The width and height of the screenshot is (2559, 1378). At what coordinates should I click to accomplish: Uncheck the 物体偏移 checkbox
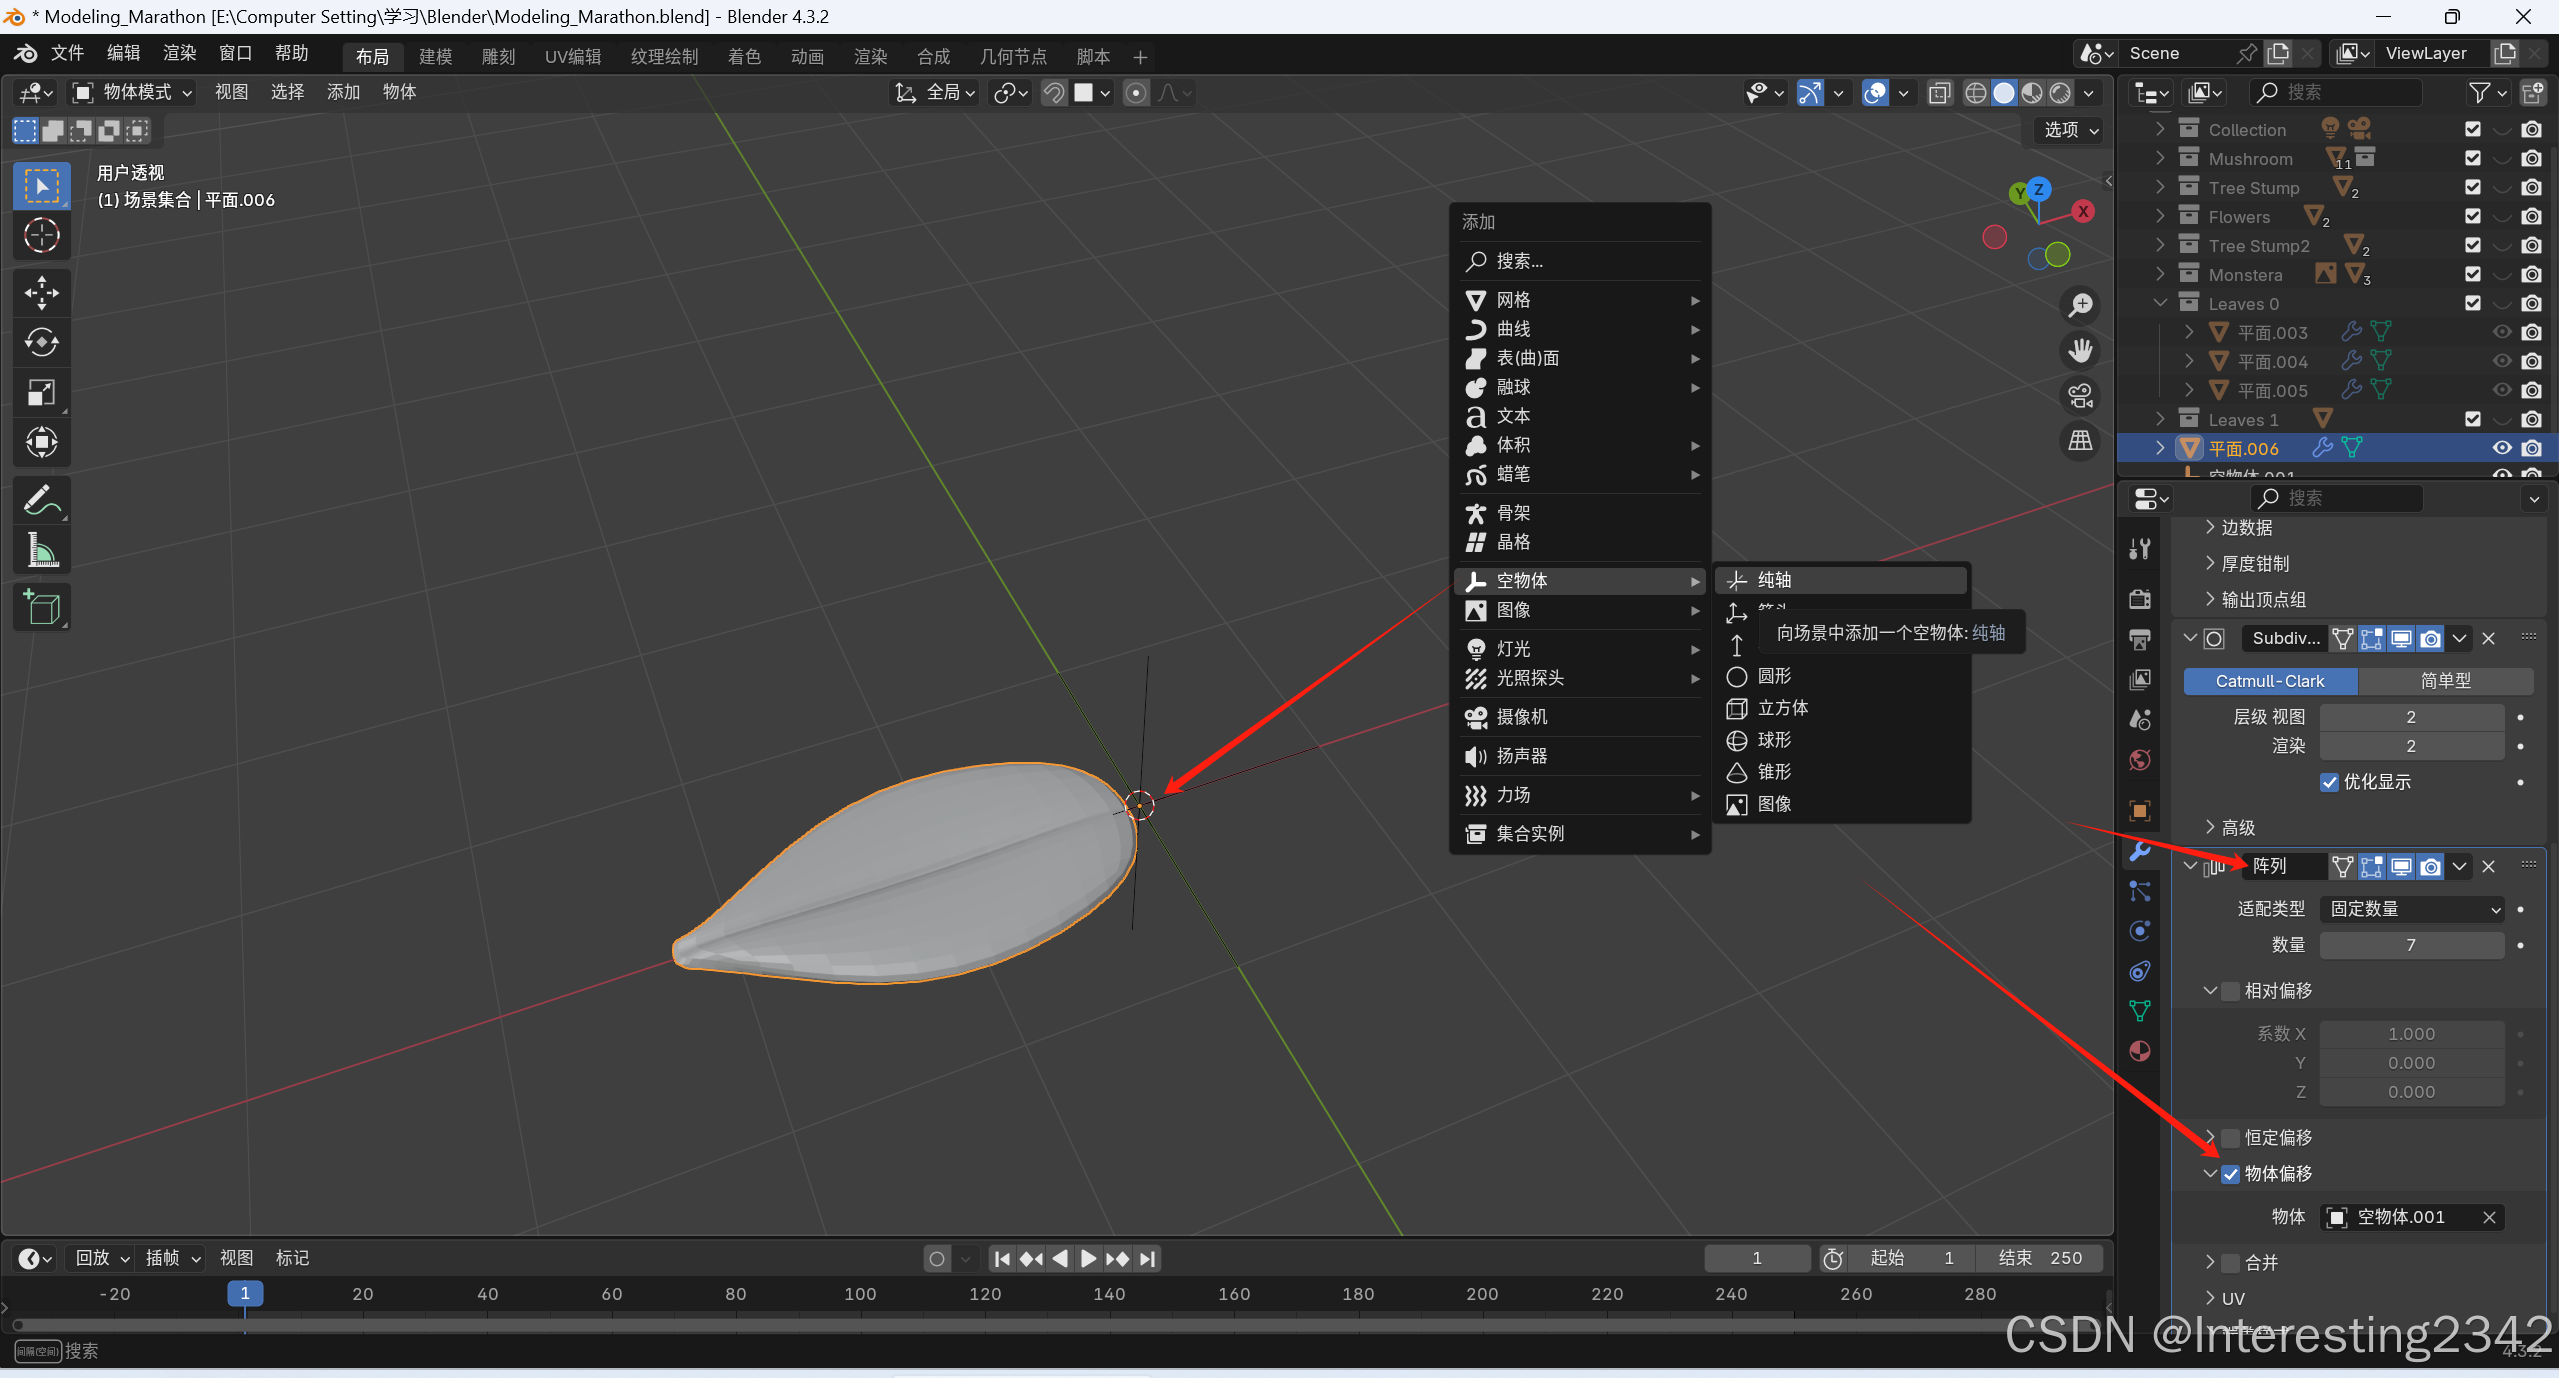tap(2231, 1174)
